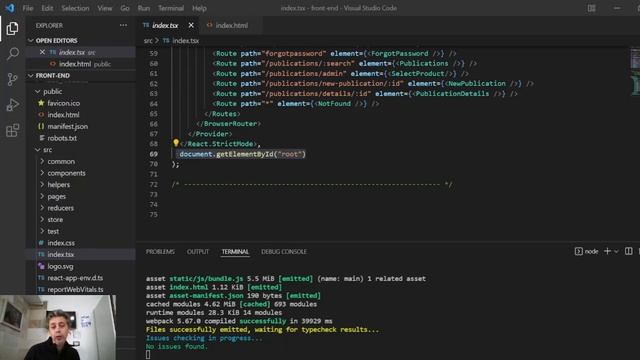Add a new terminal with plus icon
Screen dimensions: 640x360
[x=607, y=251]
